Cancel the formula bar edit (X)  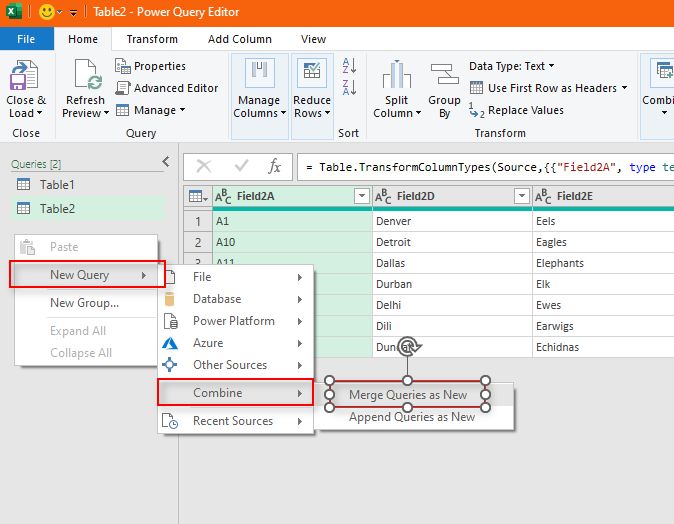(x=204, y=166)
